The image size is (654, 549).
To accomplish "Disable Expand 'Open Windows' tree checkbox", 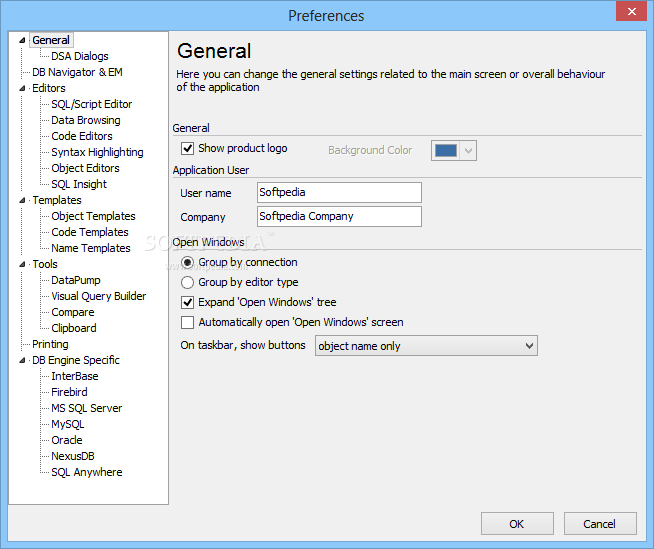I will (187, 302).
